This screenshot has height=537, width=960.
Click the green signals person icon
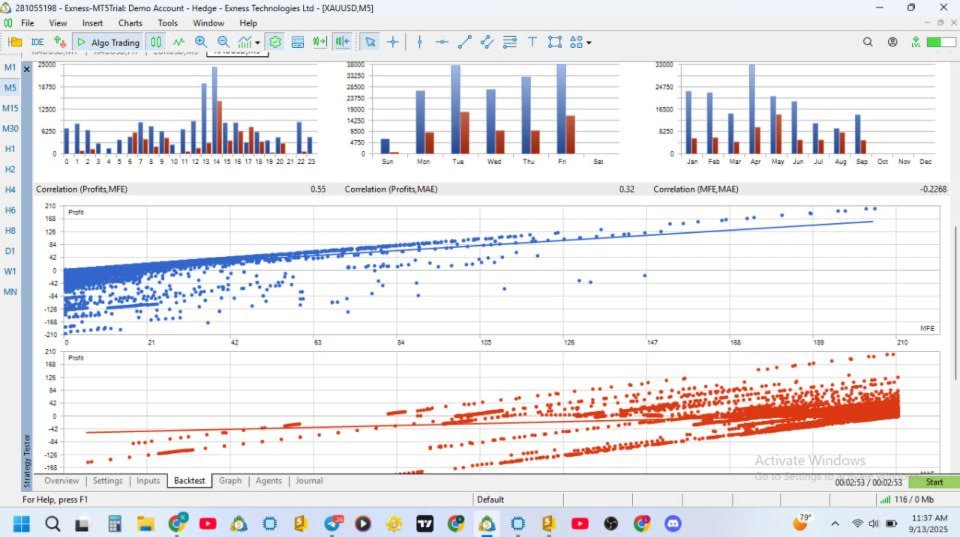pos(915,42)
